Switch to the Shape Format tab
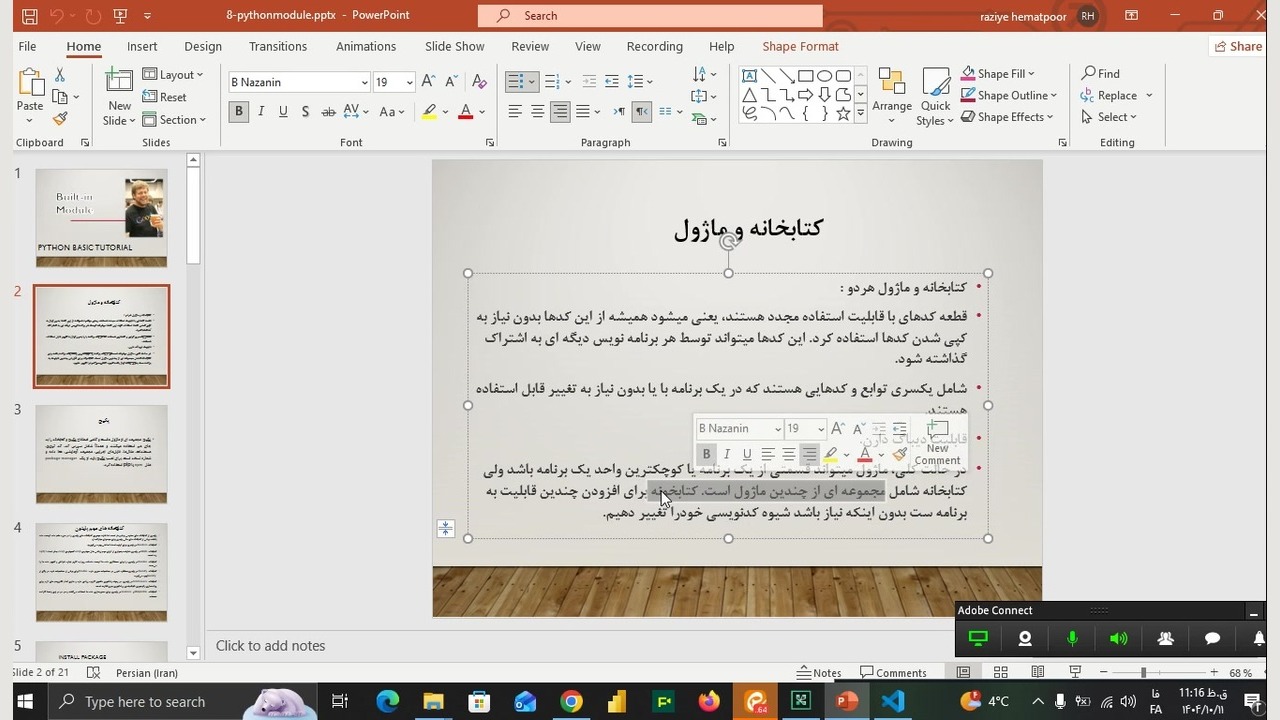 pos(800,46)
